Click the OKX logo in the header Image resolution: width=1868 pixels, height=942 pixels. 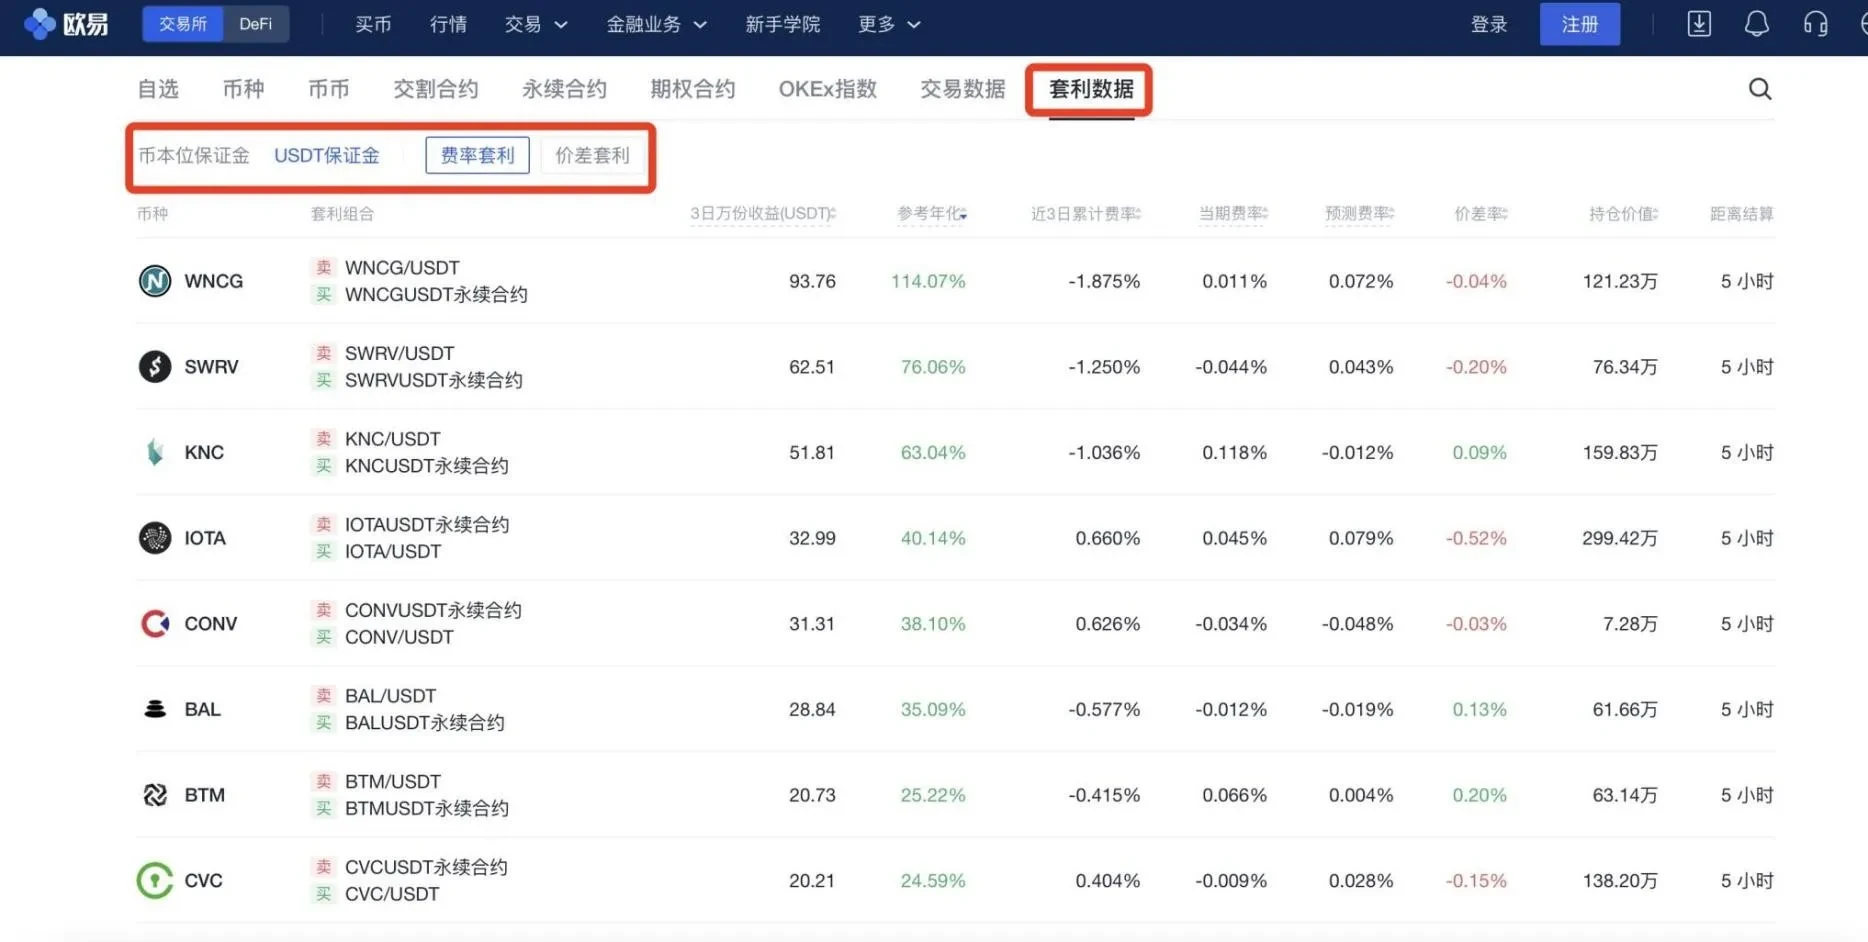coord(66,24)
